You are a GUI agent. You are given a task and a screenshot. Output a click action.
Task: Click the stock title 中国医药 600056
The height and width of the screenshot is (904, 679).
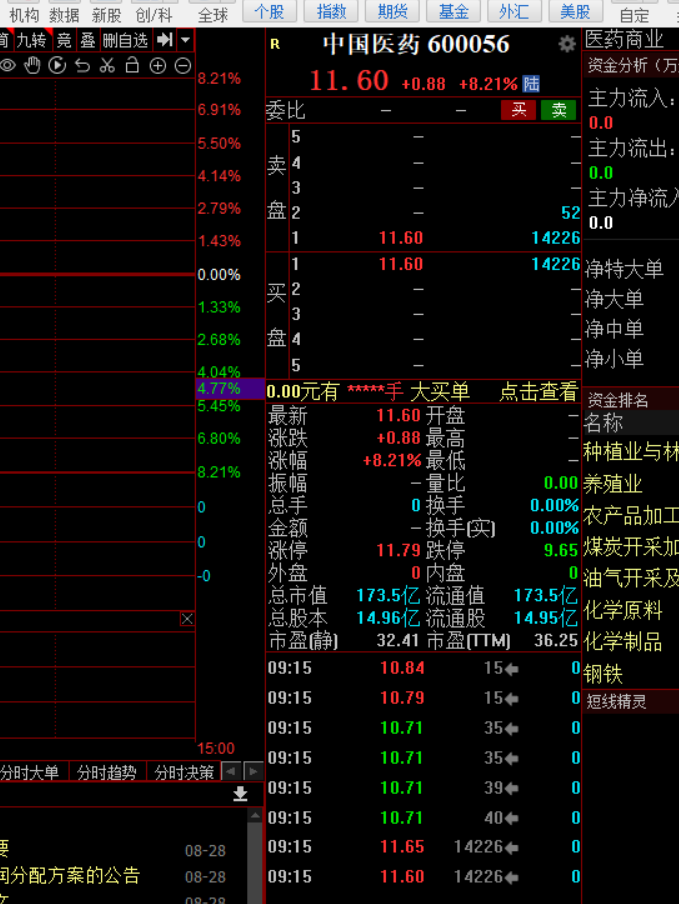click(x=416, y=44)
